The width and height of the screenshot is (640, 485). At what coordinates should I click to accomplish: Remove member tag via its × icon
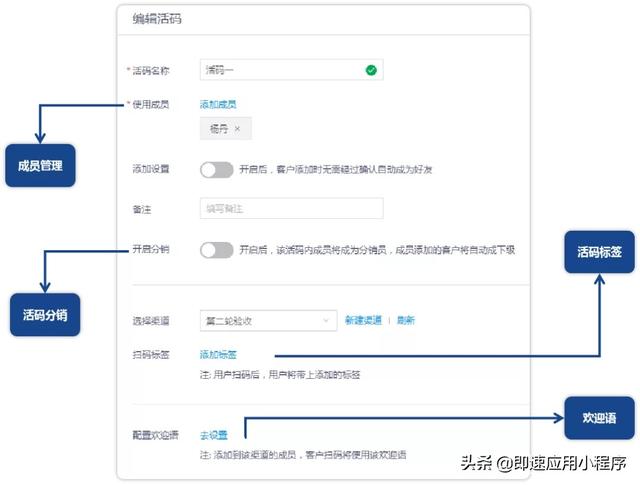tap(237, 129)
